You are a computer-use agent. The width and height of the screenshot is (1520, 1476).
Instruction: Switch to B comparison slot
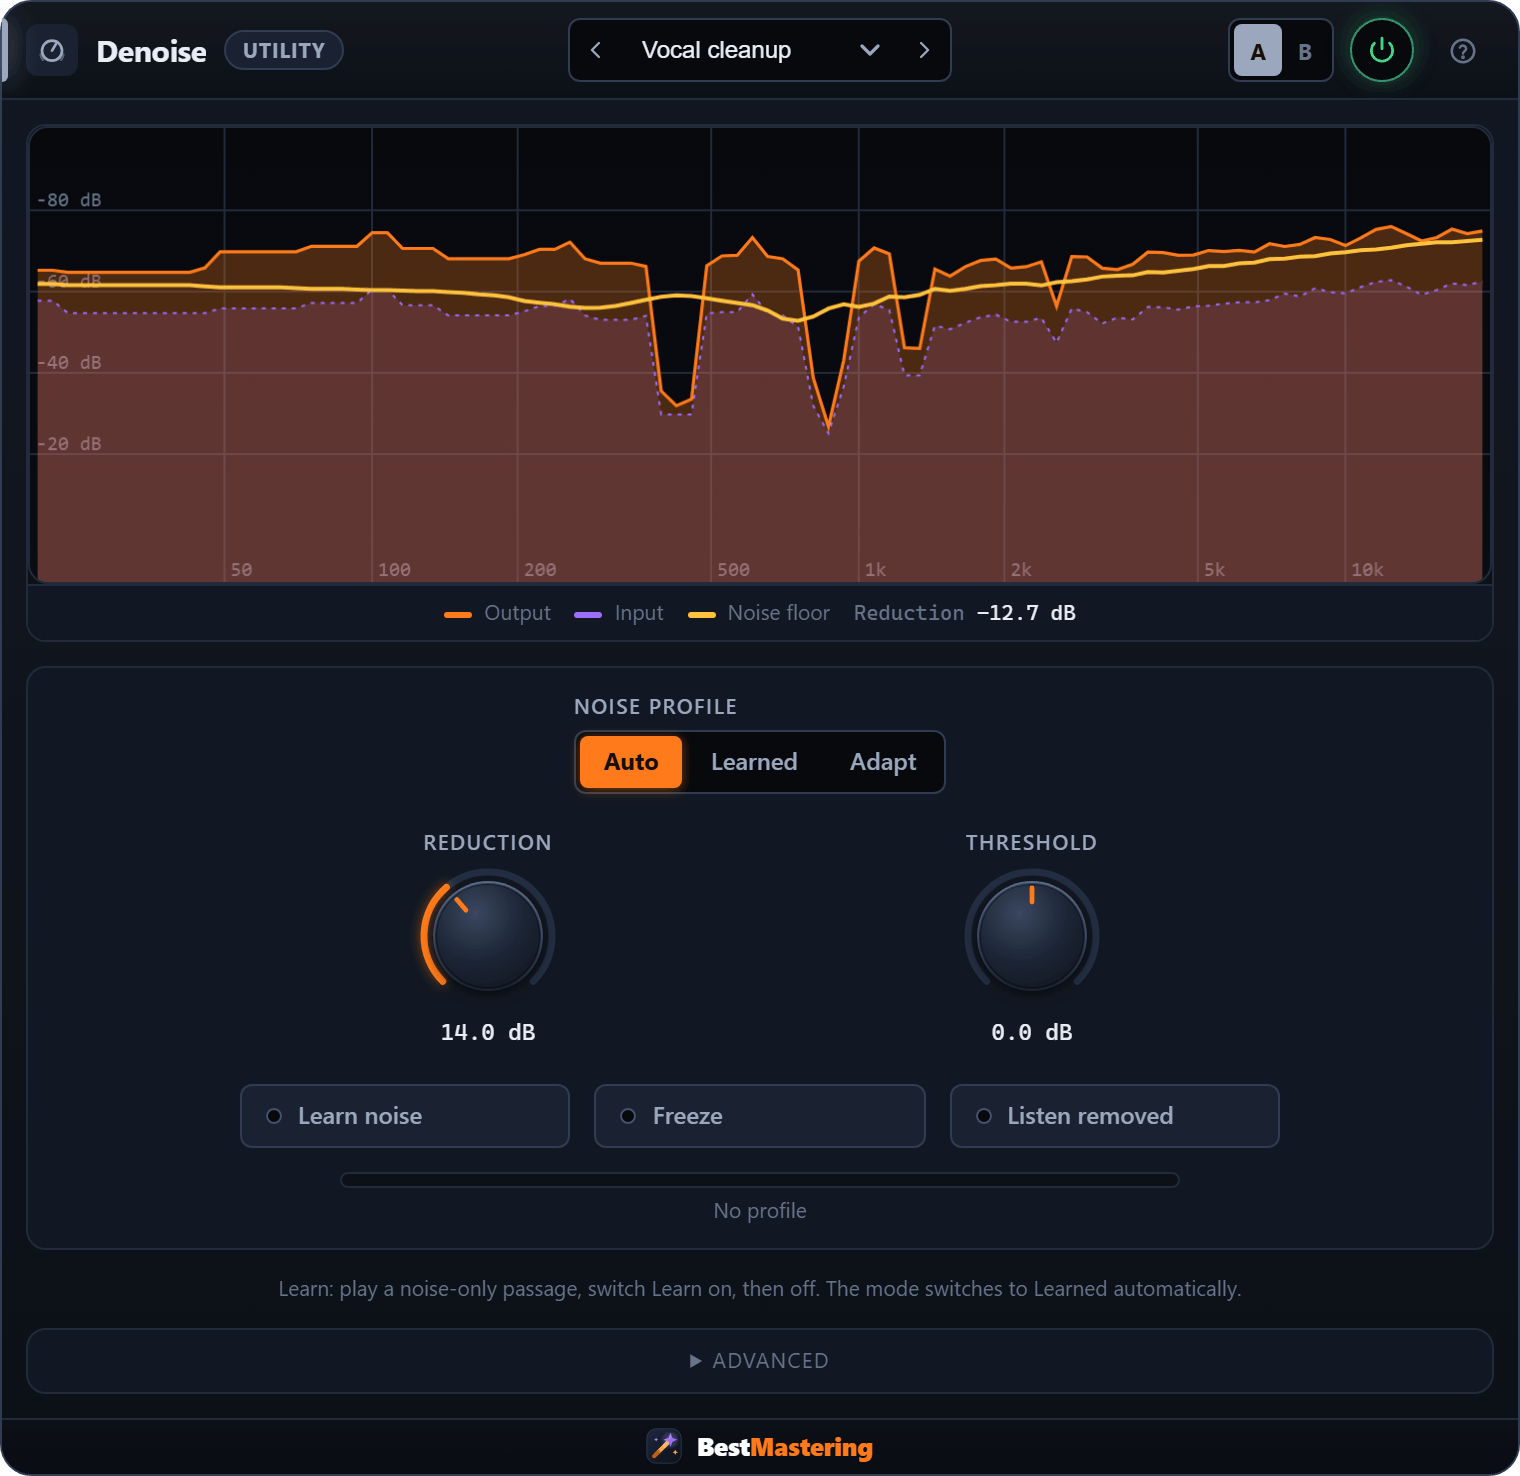(1305, 51)
